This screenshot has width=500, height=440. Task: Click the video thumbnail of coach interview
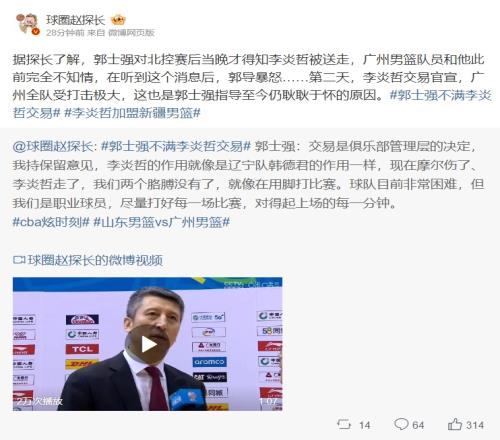(148, 344)
